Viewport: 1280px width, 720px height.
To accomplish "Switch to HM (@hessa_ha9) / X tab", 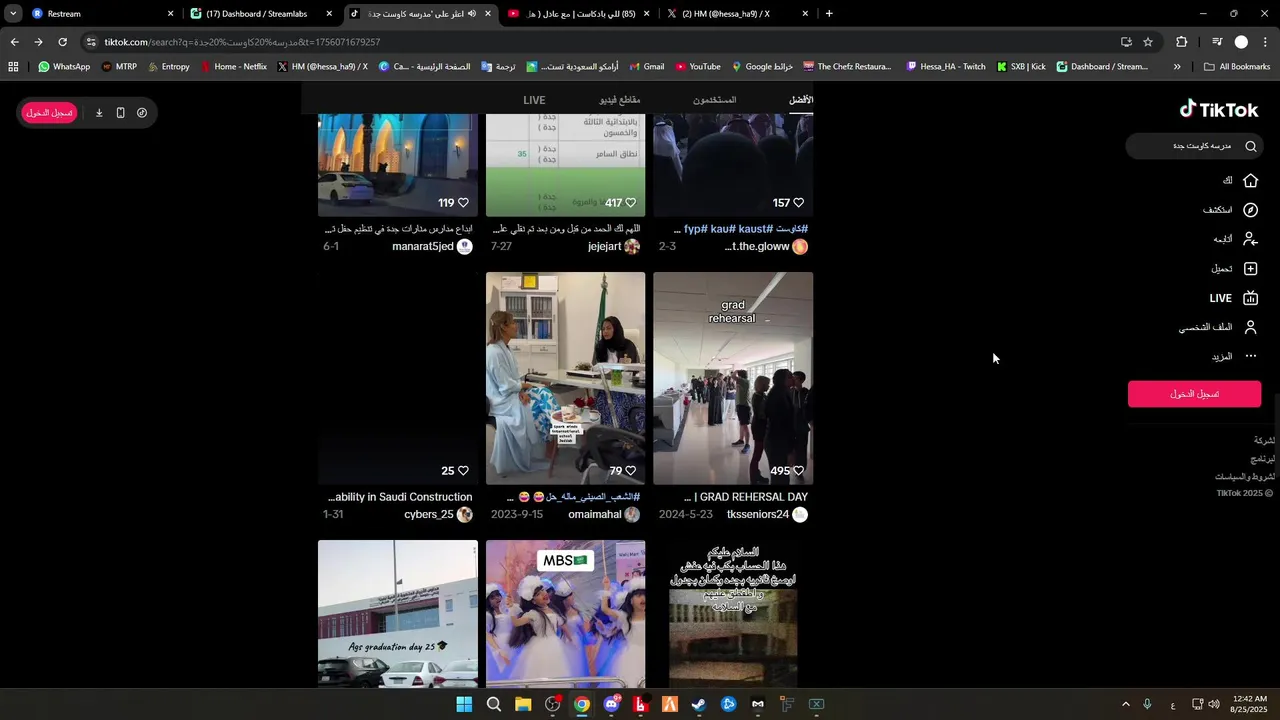I will [738, 14].
